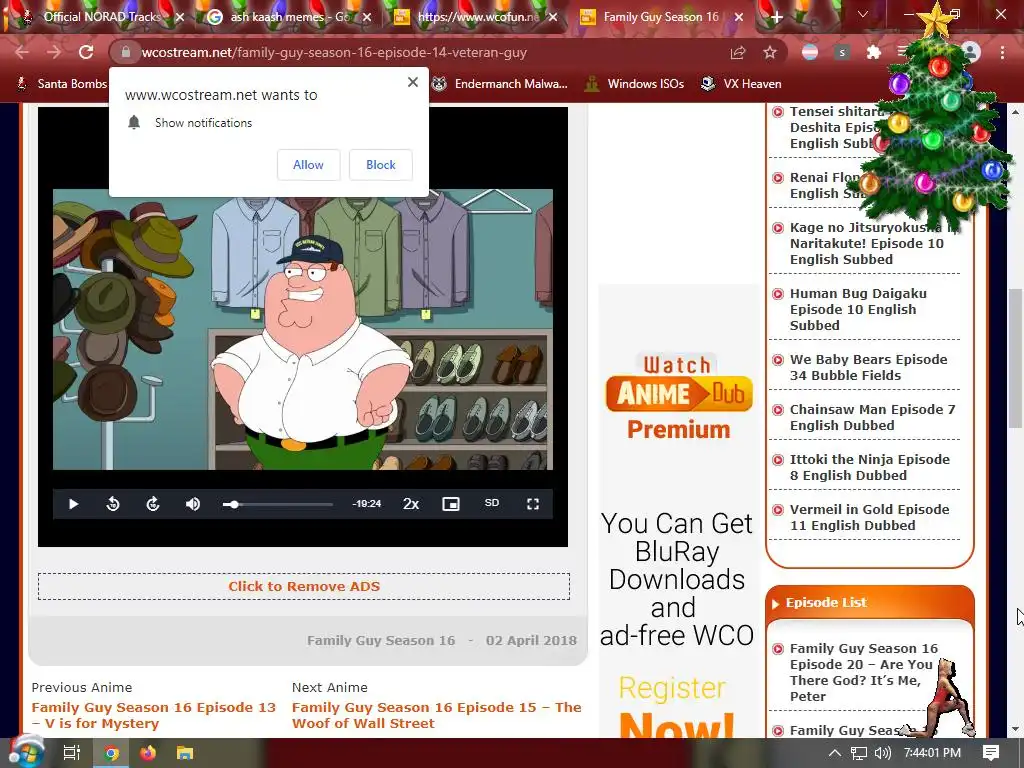The width and height of the screenshot is (1024, 768).
Task: Click the scrollbar down arrow
Action: (1016, 729)
